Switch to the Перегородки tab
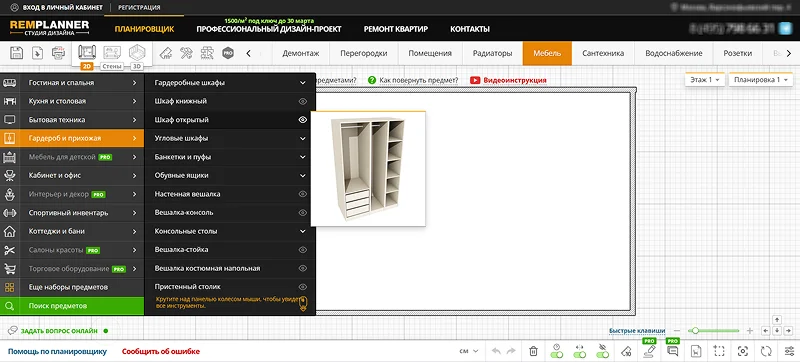 (x=364, y=53)
